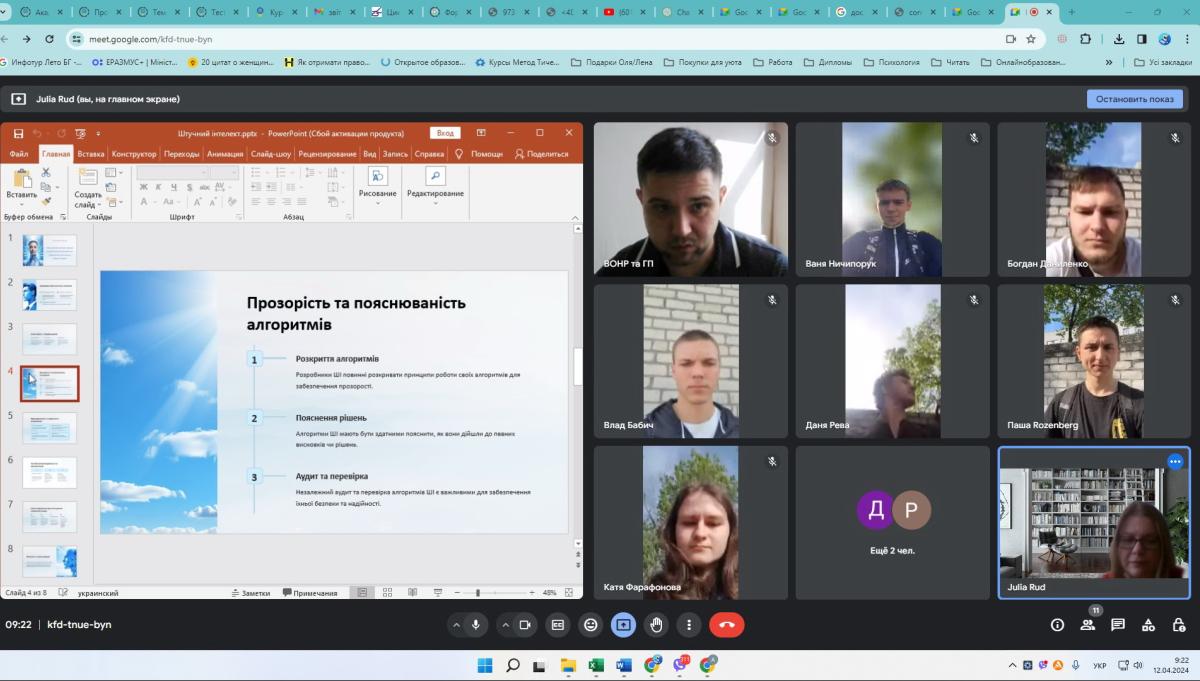
Task: Toggle the microphone on or off
Action: tap(476, 625)
